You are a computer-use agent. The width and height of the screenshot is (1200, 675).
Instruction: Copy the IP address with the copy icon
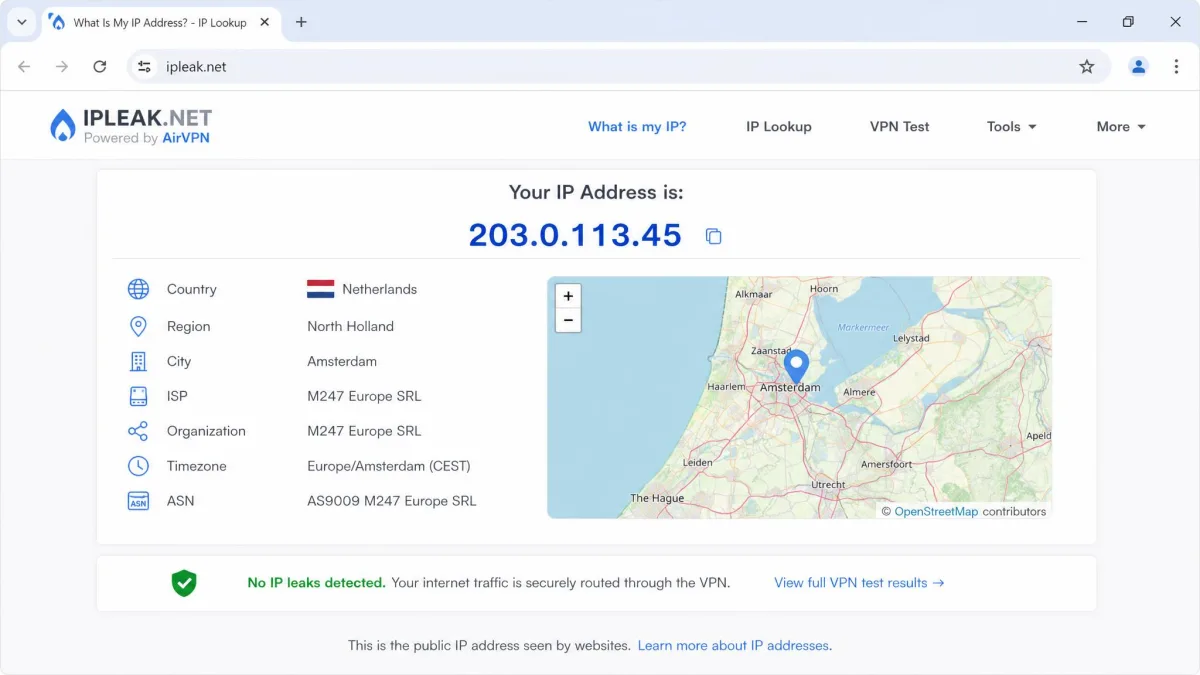point(713,236)
